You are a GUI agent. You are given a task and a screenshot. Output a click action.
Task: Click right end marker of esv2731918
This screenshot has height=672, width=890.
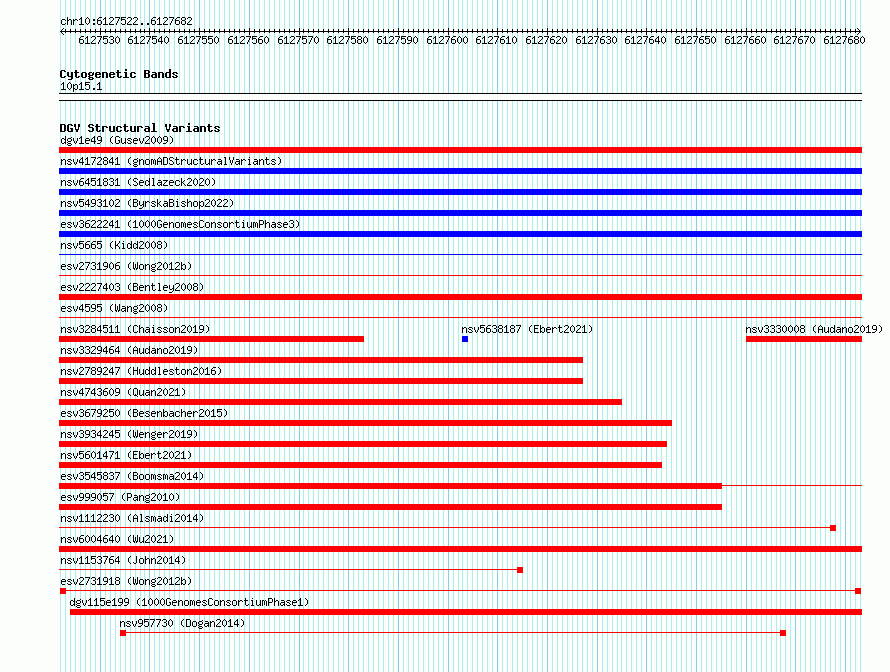pyautogui.click(x=858, y=591)
